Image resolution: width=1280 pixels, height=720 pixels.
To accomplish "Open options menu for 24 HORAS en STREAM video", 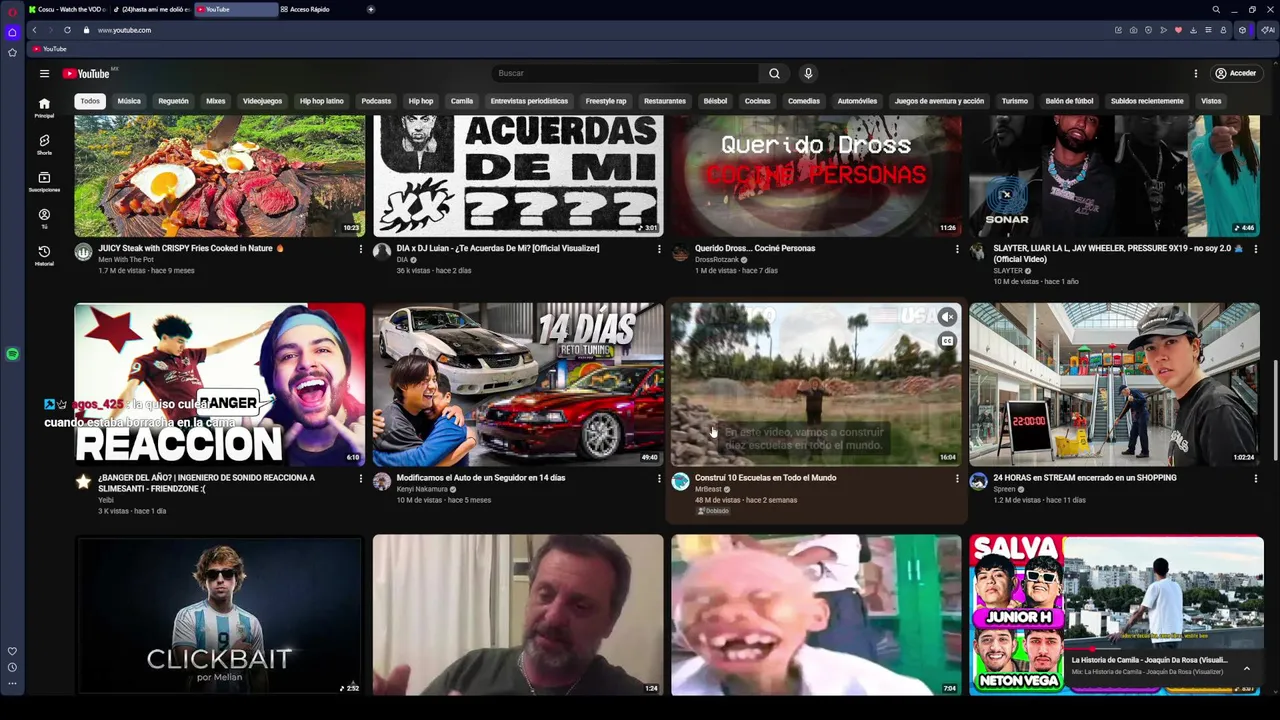I will click(x=1256, y=479).
